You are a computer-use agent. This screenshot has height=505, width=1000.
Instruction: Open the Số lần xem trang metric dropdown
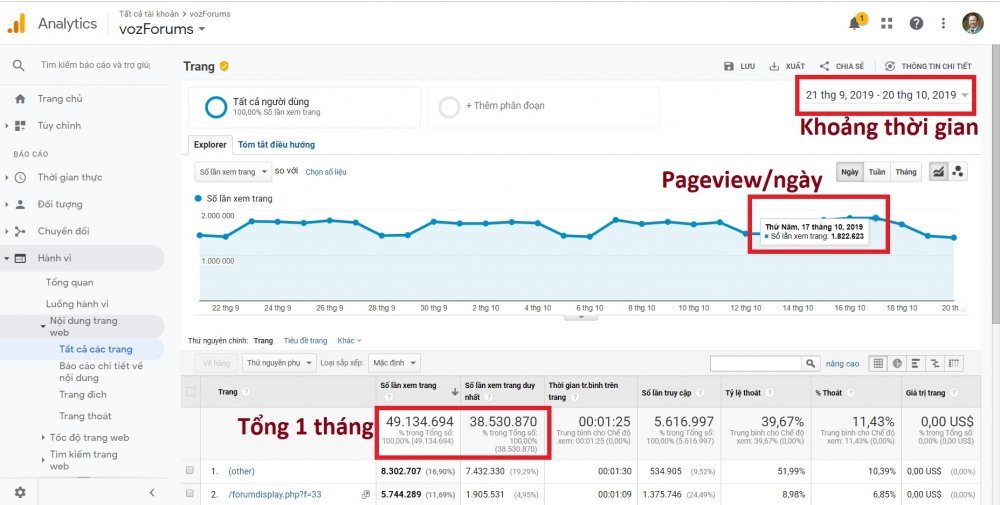[x=233, y=172]
